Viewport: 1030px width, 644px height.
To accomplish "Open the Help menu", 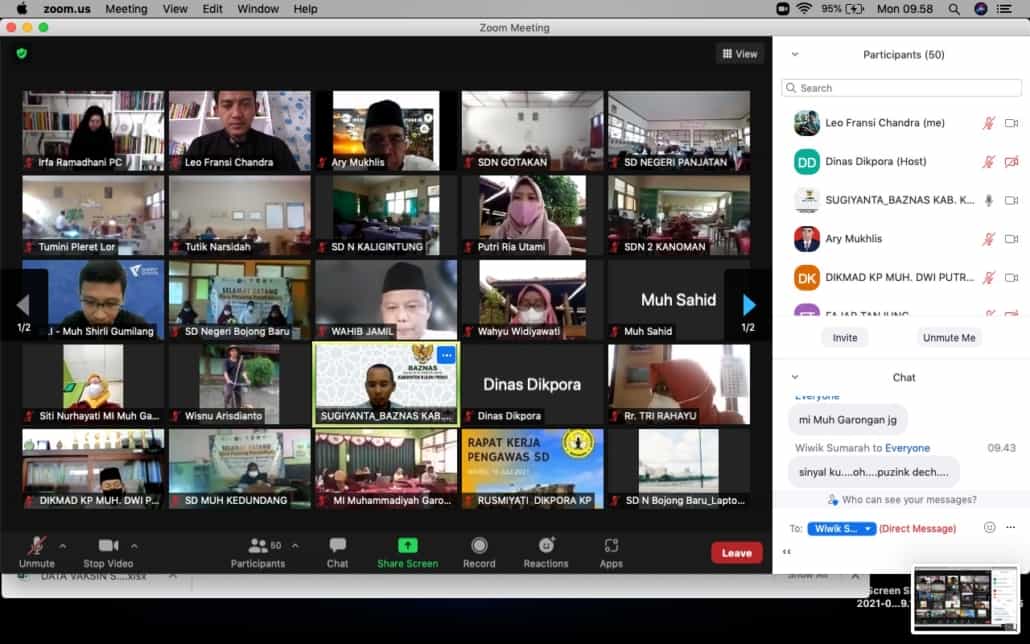I will pos(305,9).
